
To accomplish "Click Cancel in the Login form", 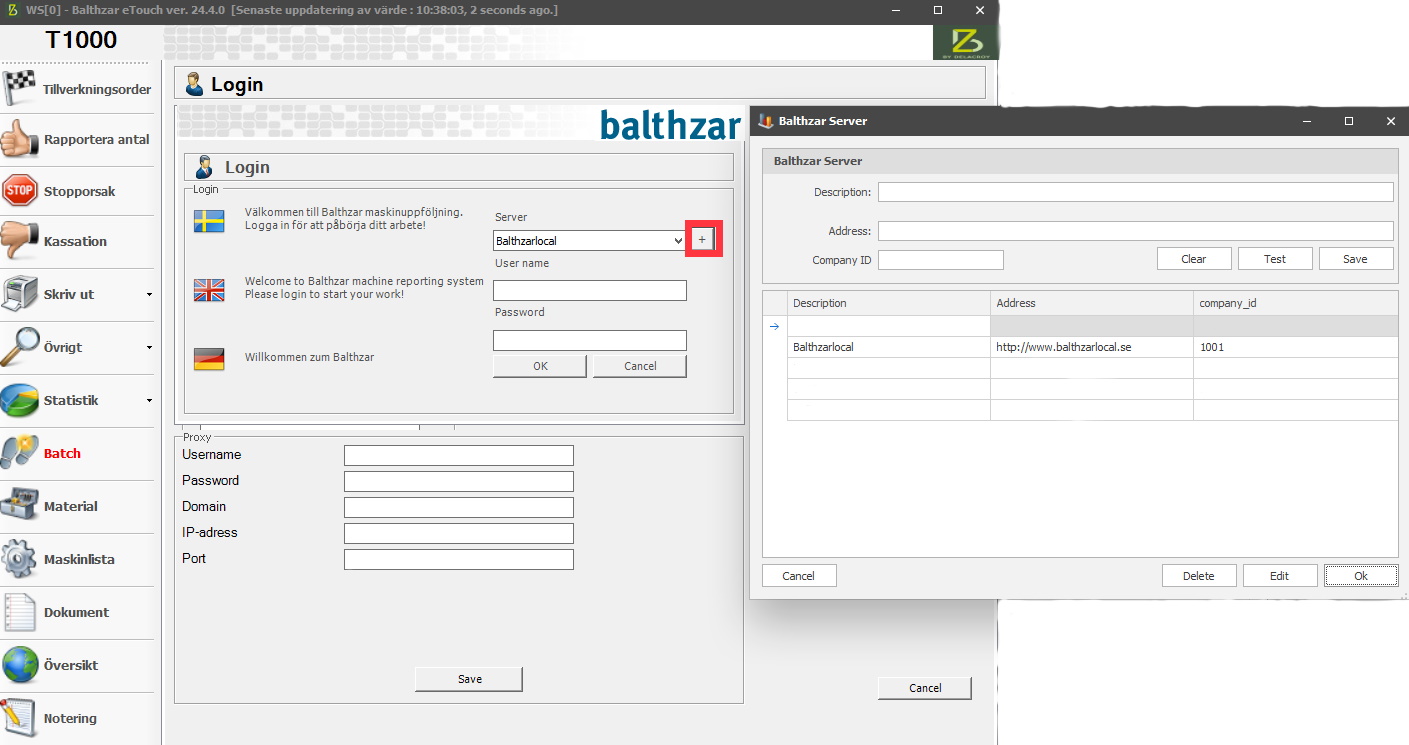I will tap(640, 366).
